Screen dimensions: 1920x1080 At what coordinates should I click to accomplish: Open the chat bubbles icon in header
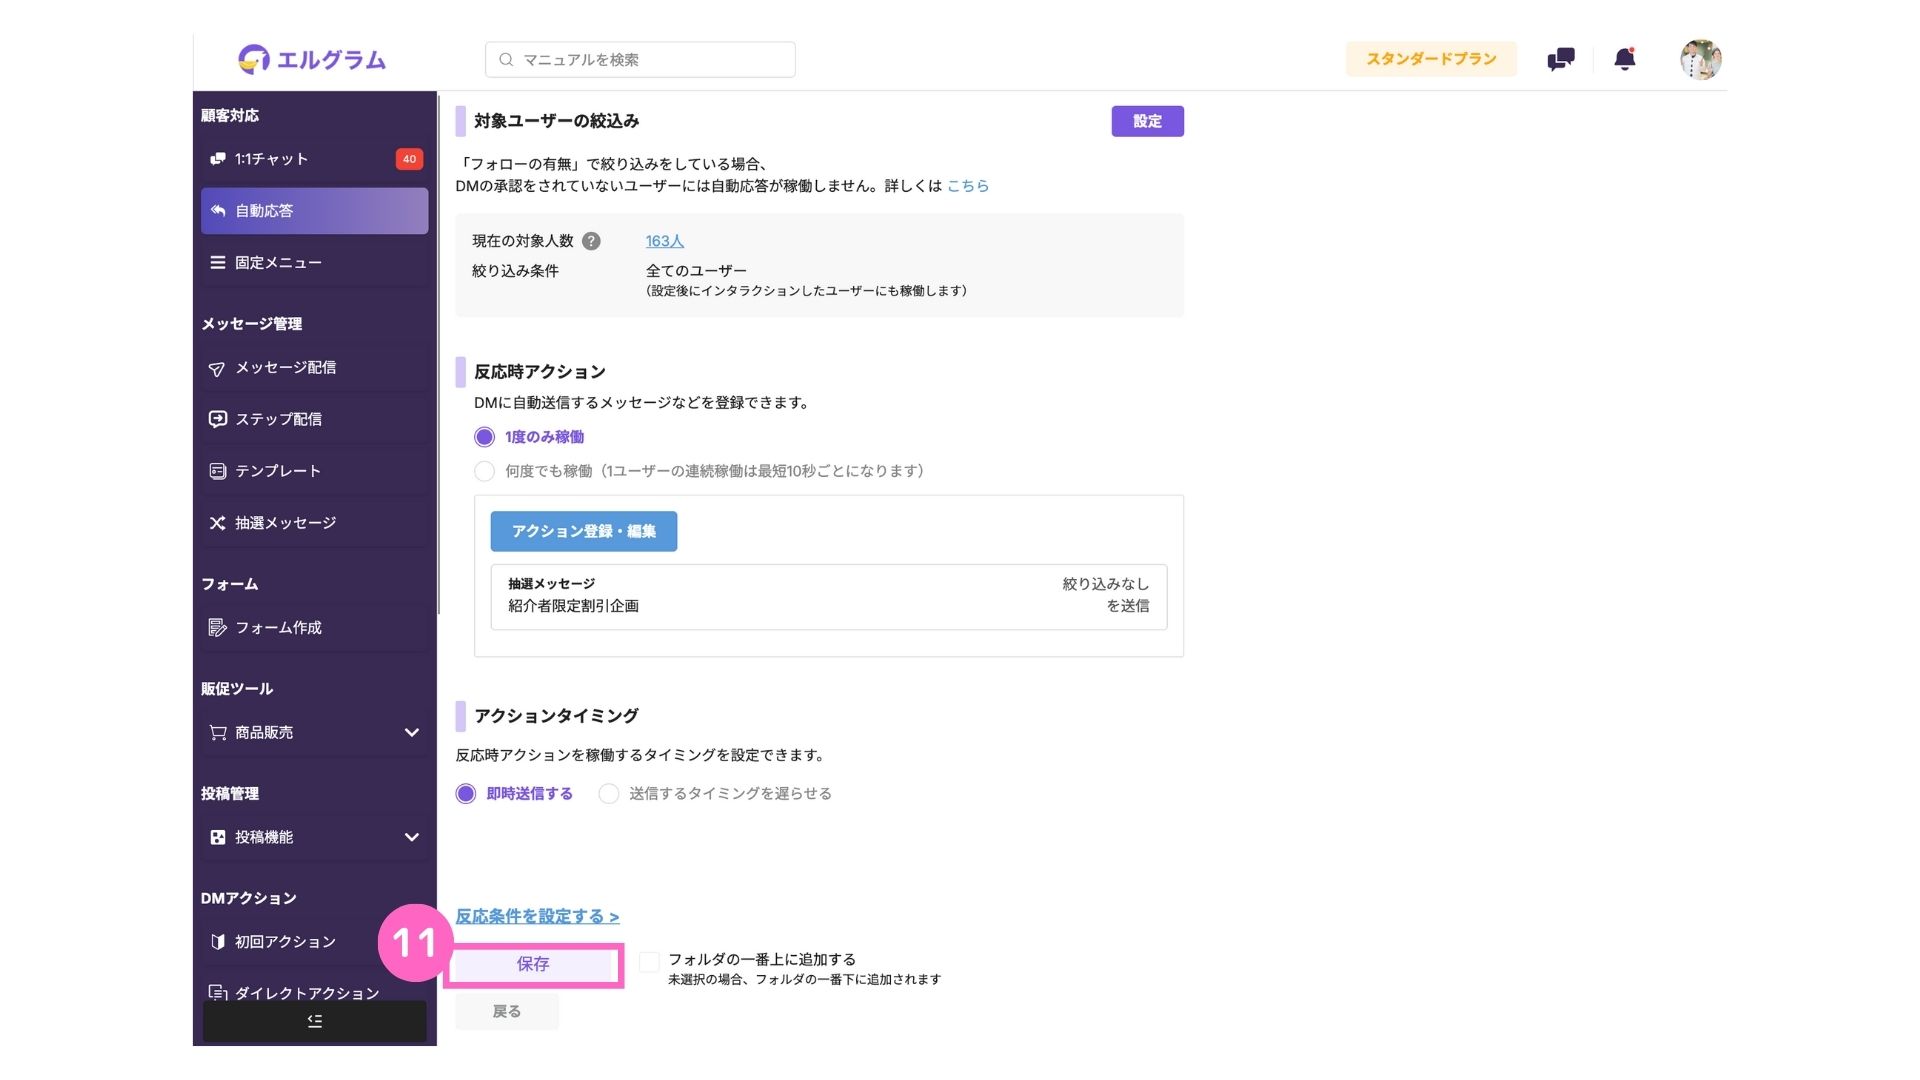(1560, 60)
